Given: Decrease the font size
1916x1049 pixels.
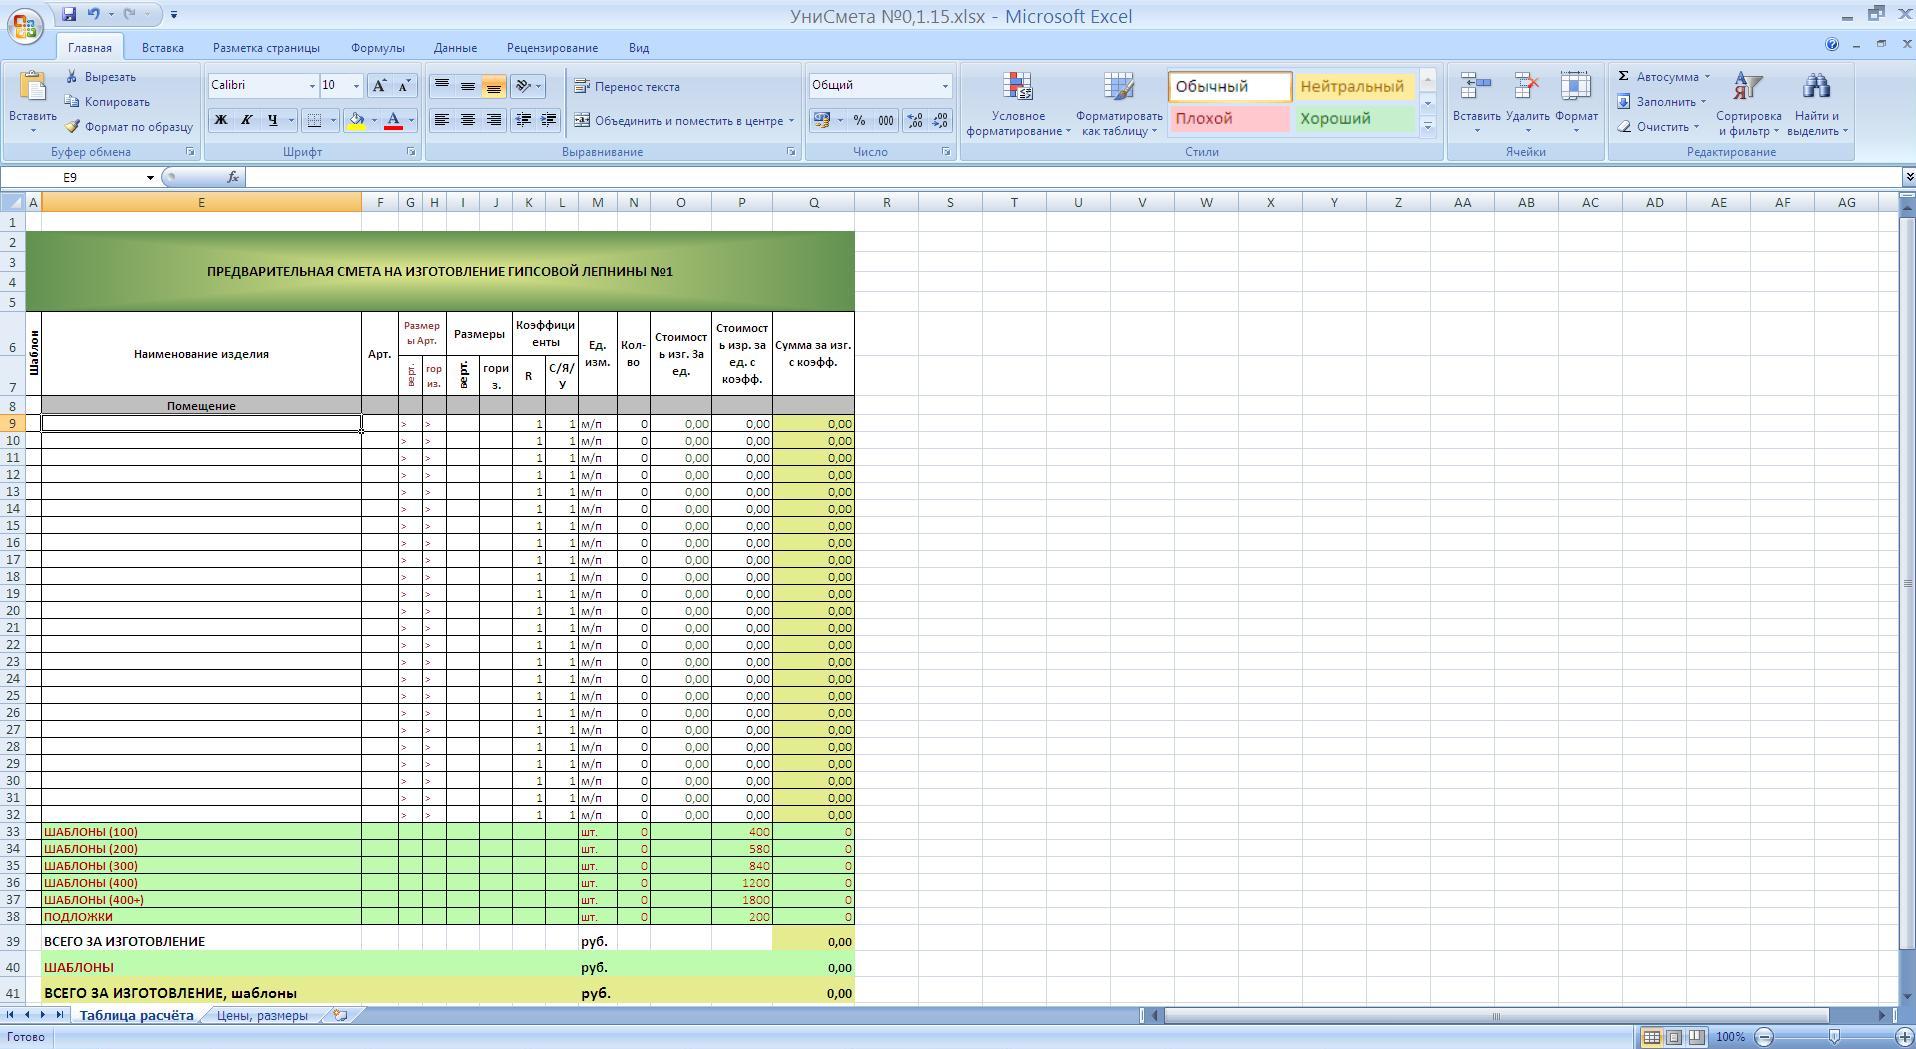Looking at the screenshot, I should click(x=404, y=86).
